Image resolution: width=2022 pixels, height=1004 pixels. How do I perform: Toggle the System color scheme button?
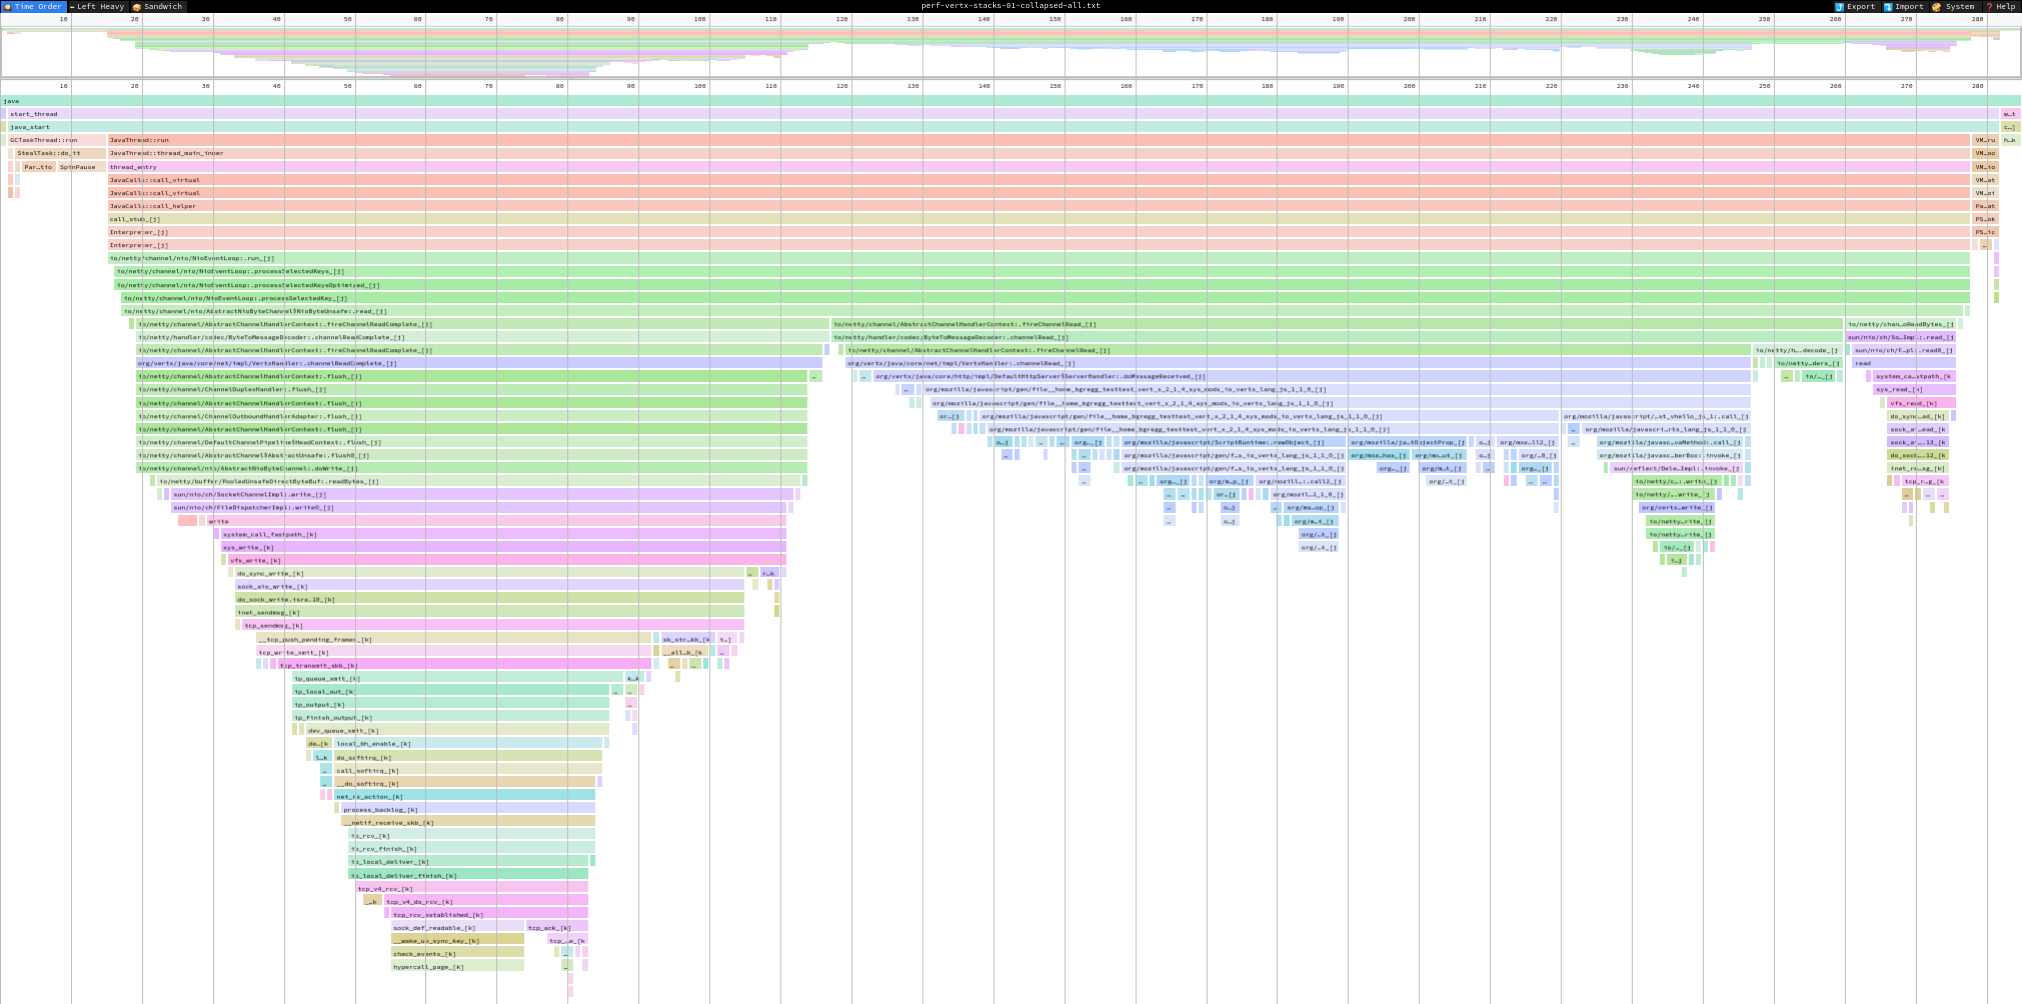pos(1954,6)
